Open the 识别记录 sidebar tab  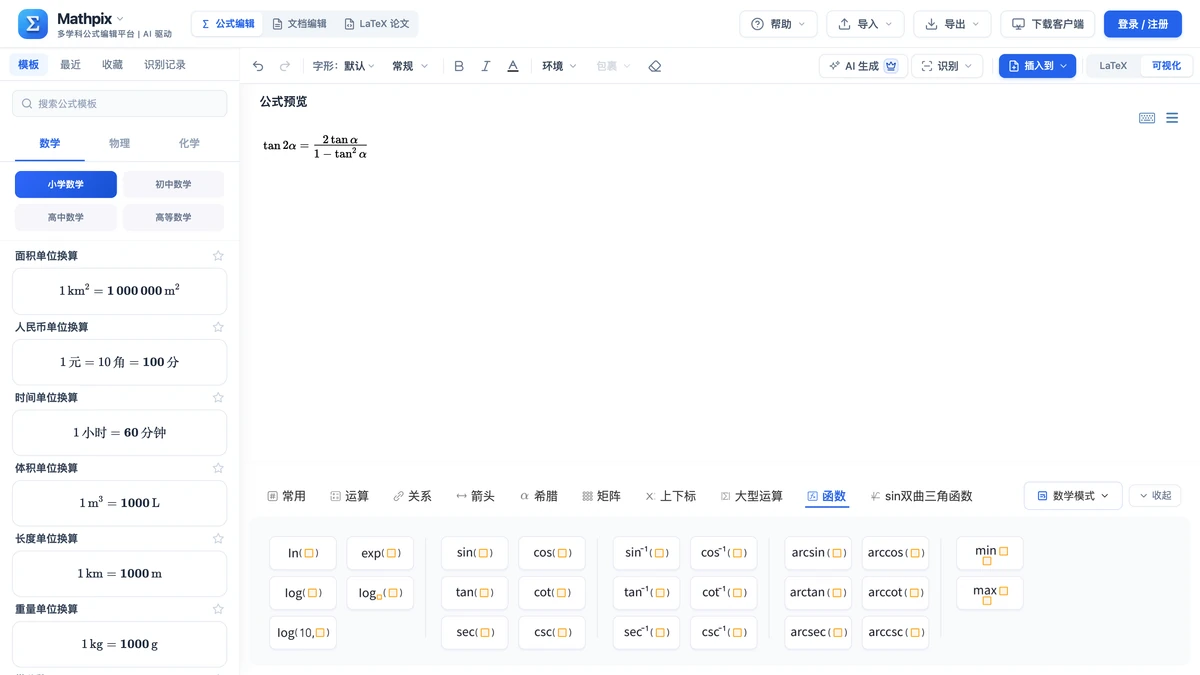[165, 65]
